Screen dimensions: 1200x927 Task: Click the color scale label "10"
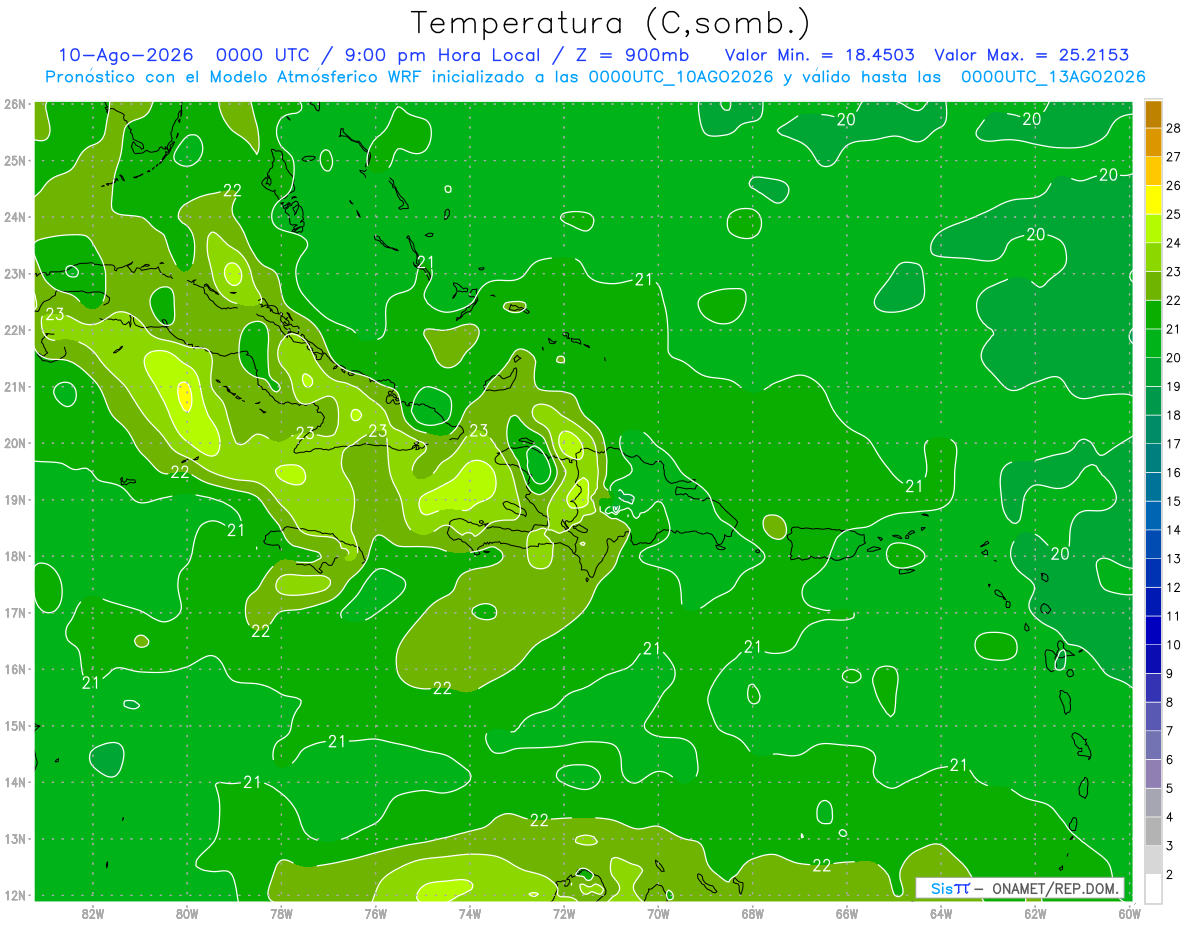pyautogui.click(x=1174, y=645)
